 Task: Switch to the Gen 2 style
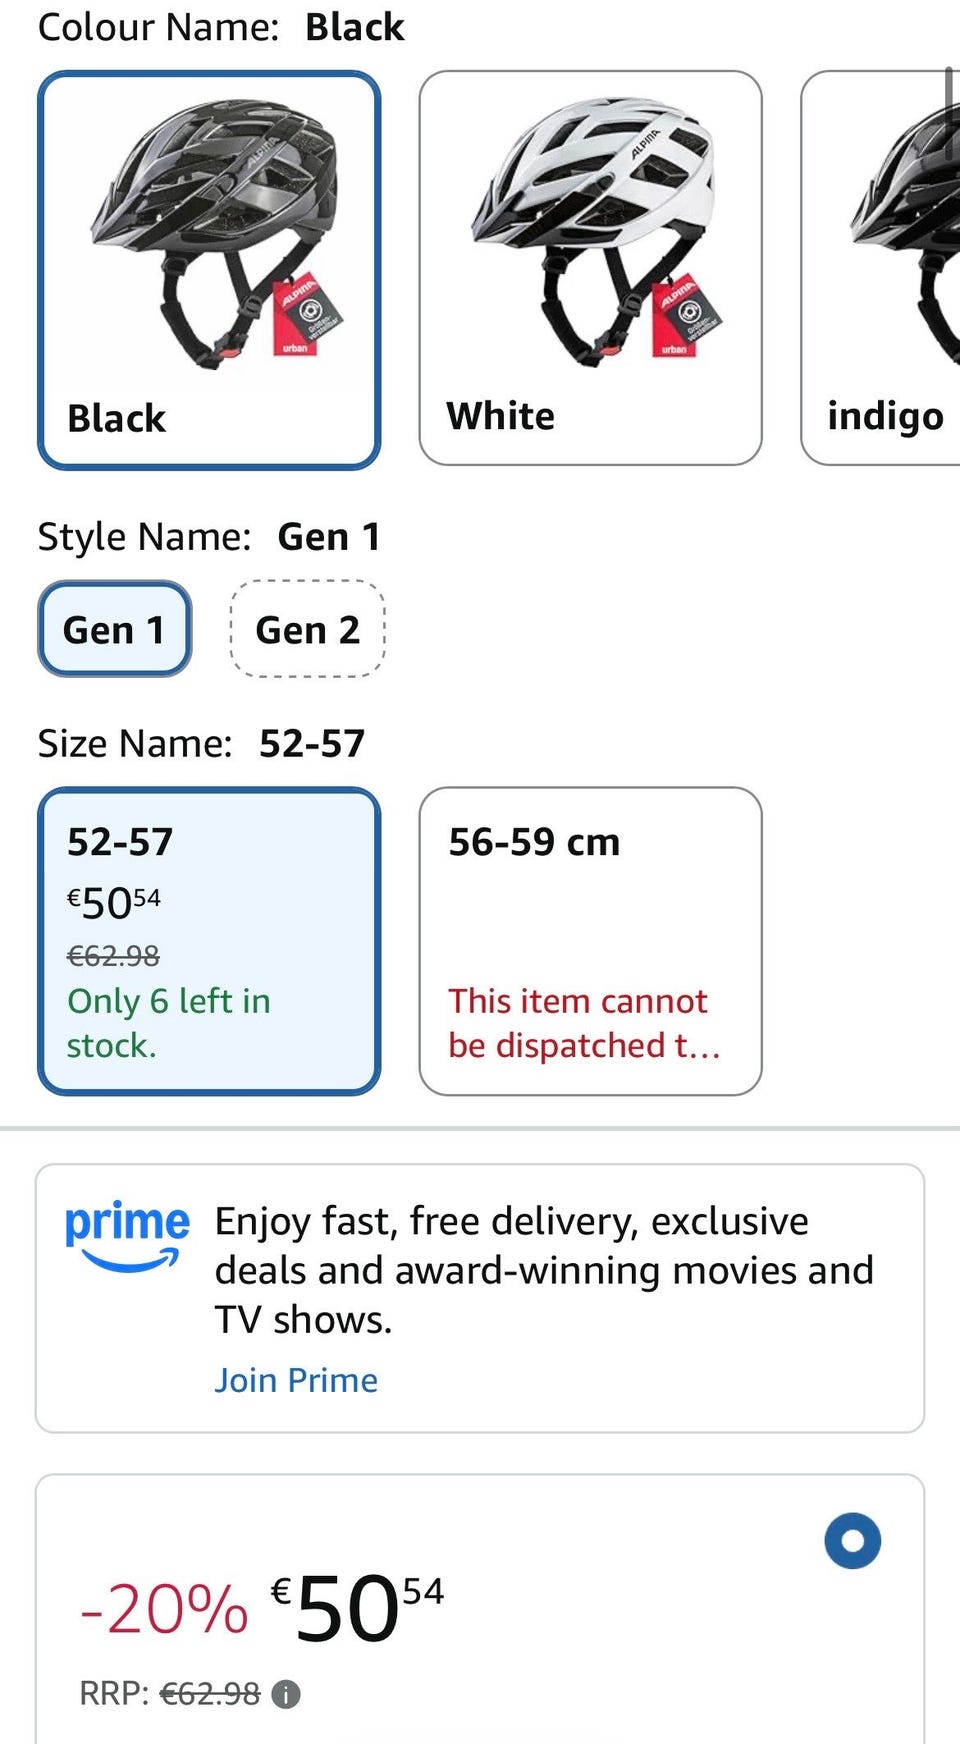pyautogui.click(x=307, y=630)
